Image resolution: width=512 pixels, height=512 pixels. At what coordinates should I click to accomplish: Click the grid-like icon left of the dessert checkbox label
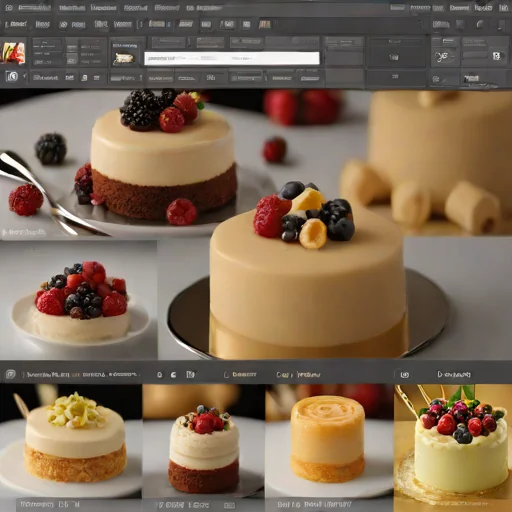[x=190, y=375]
